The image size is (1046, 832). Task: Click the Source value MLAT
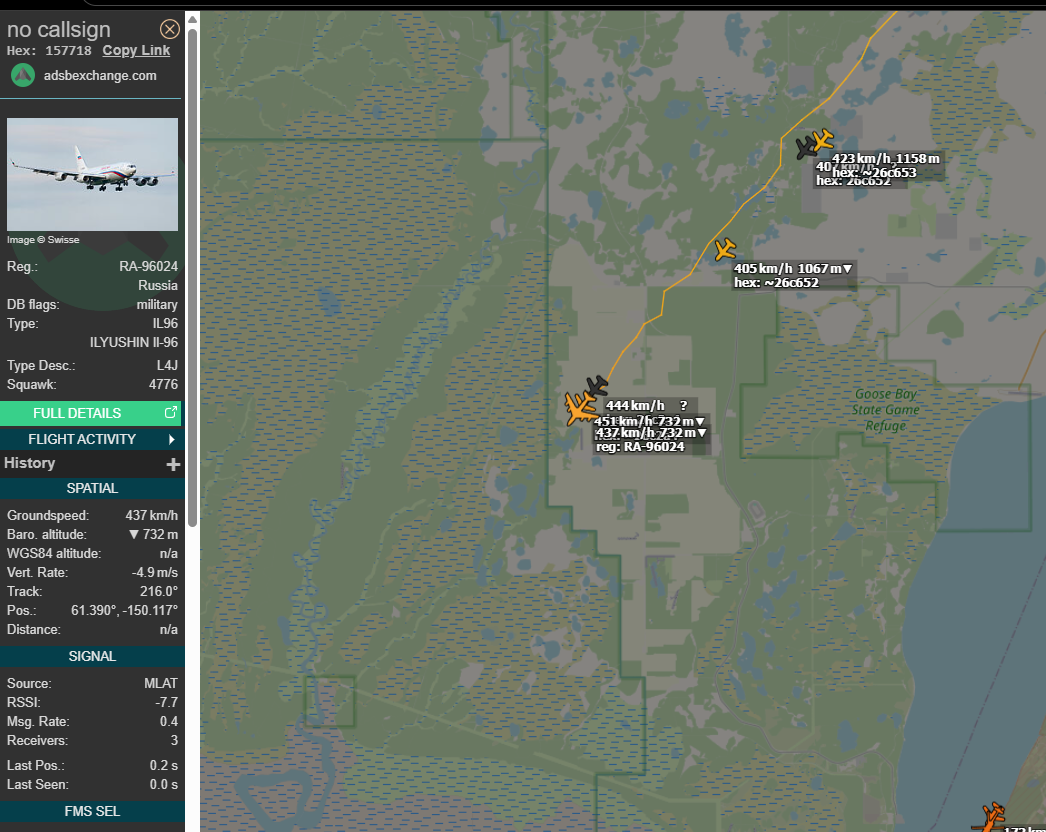click(x=161, y=684)
